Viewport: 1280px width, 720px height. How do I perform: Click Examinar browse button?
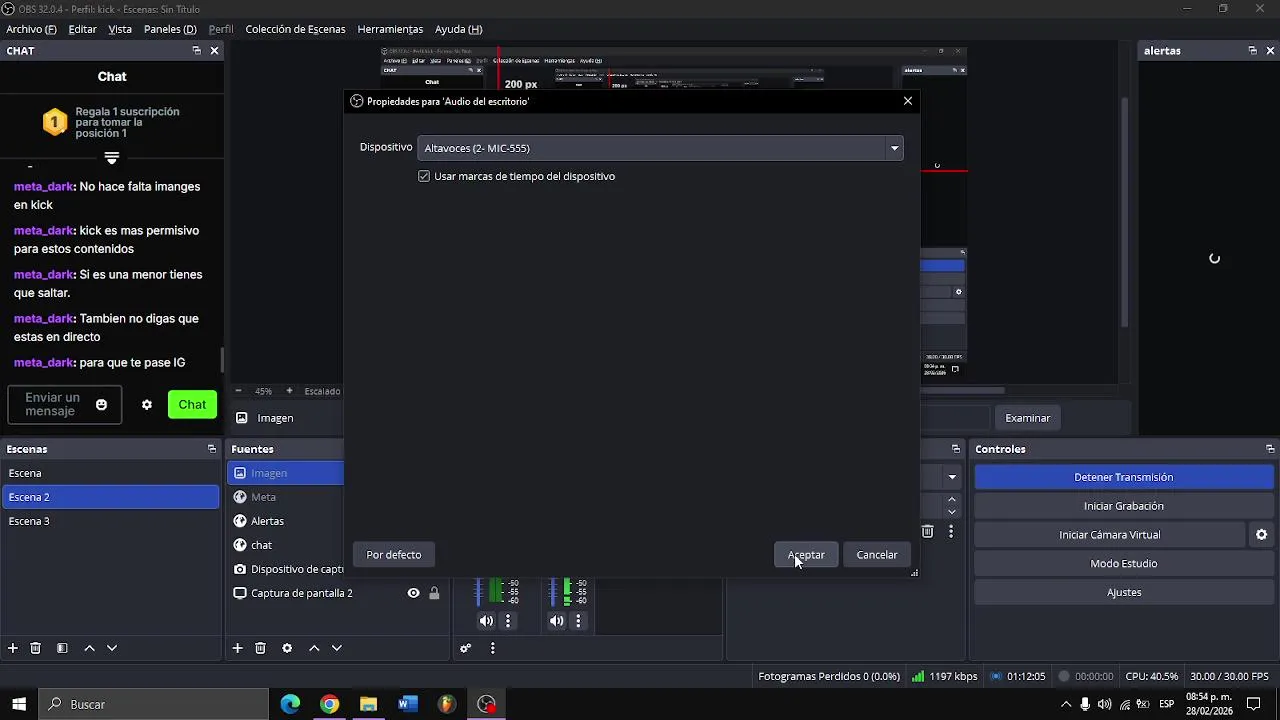(x=1028, y=418)
